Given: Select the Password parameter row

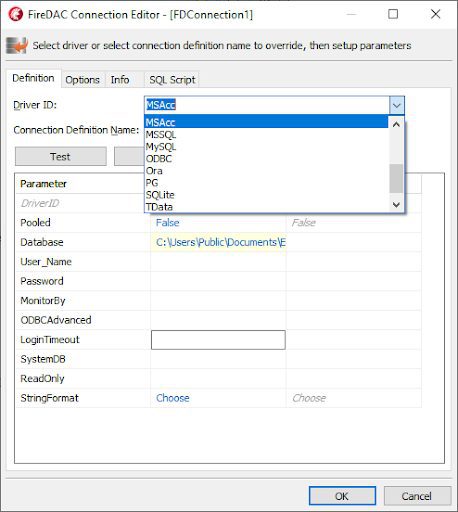Looking at the screenshot, I should pyautogui.click(x=219, y=281).
